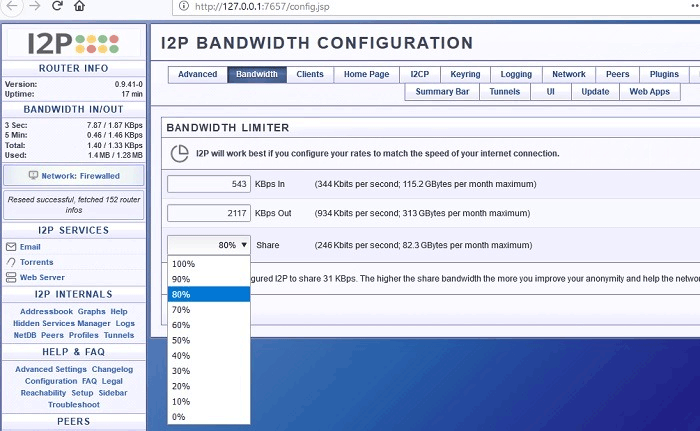Switch to the Clients tab
Viewport: 700px width, 431px height.
pyautogui.click(x=310, y=74)
